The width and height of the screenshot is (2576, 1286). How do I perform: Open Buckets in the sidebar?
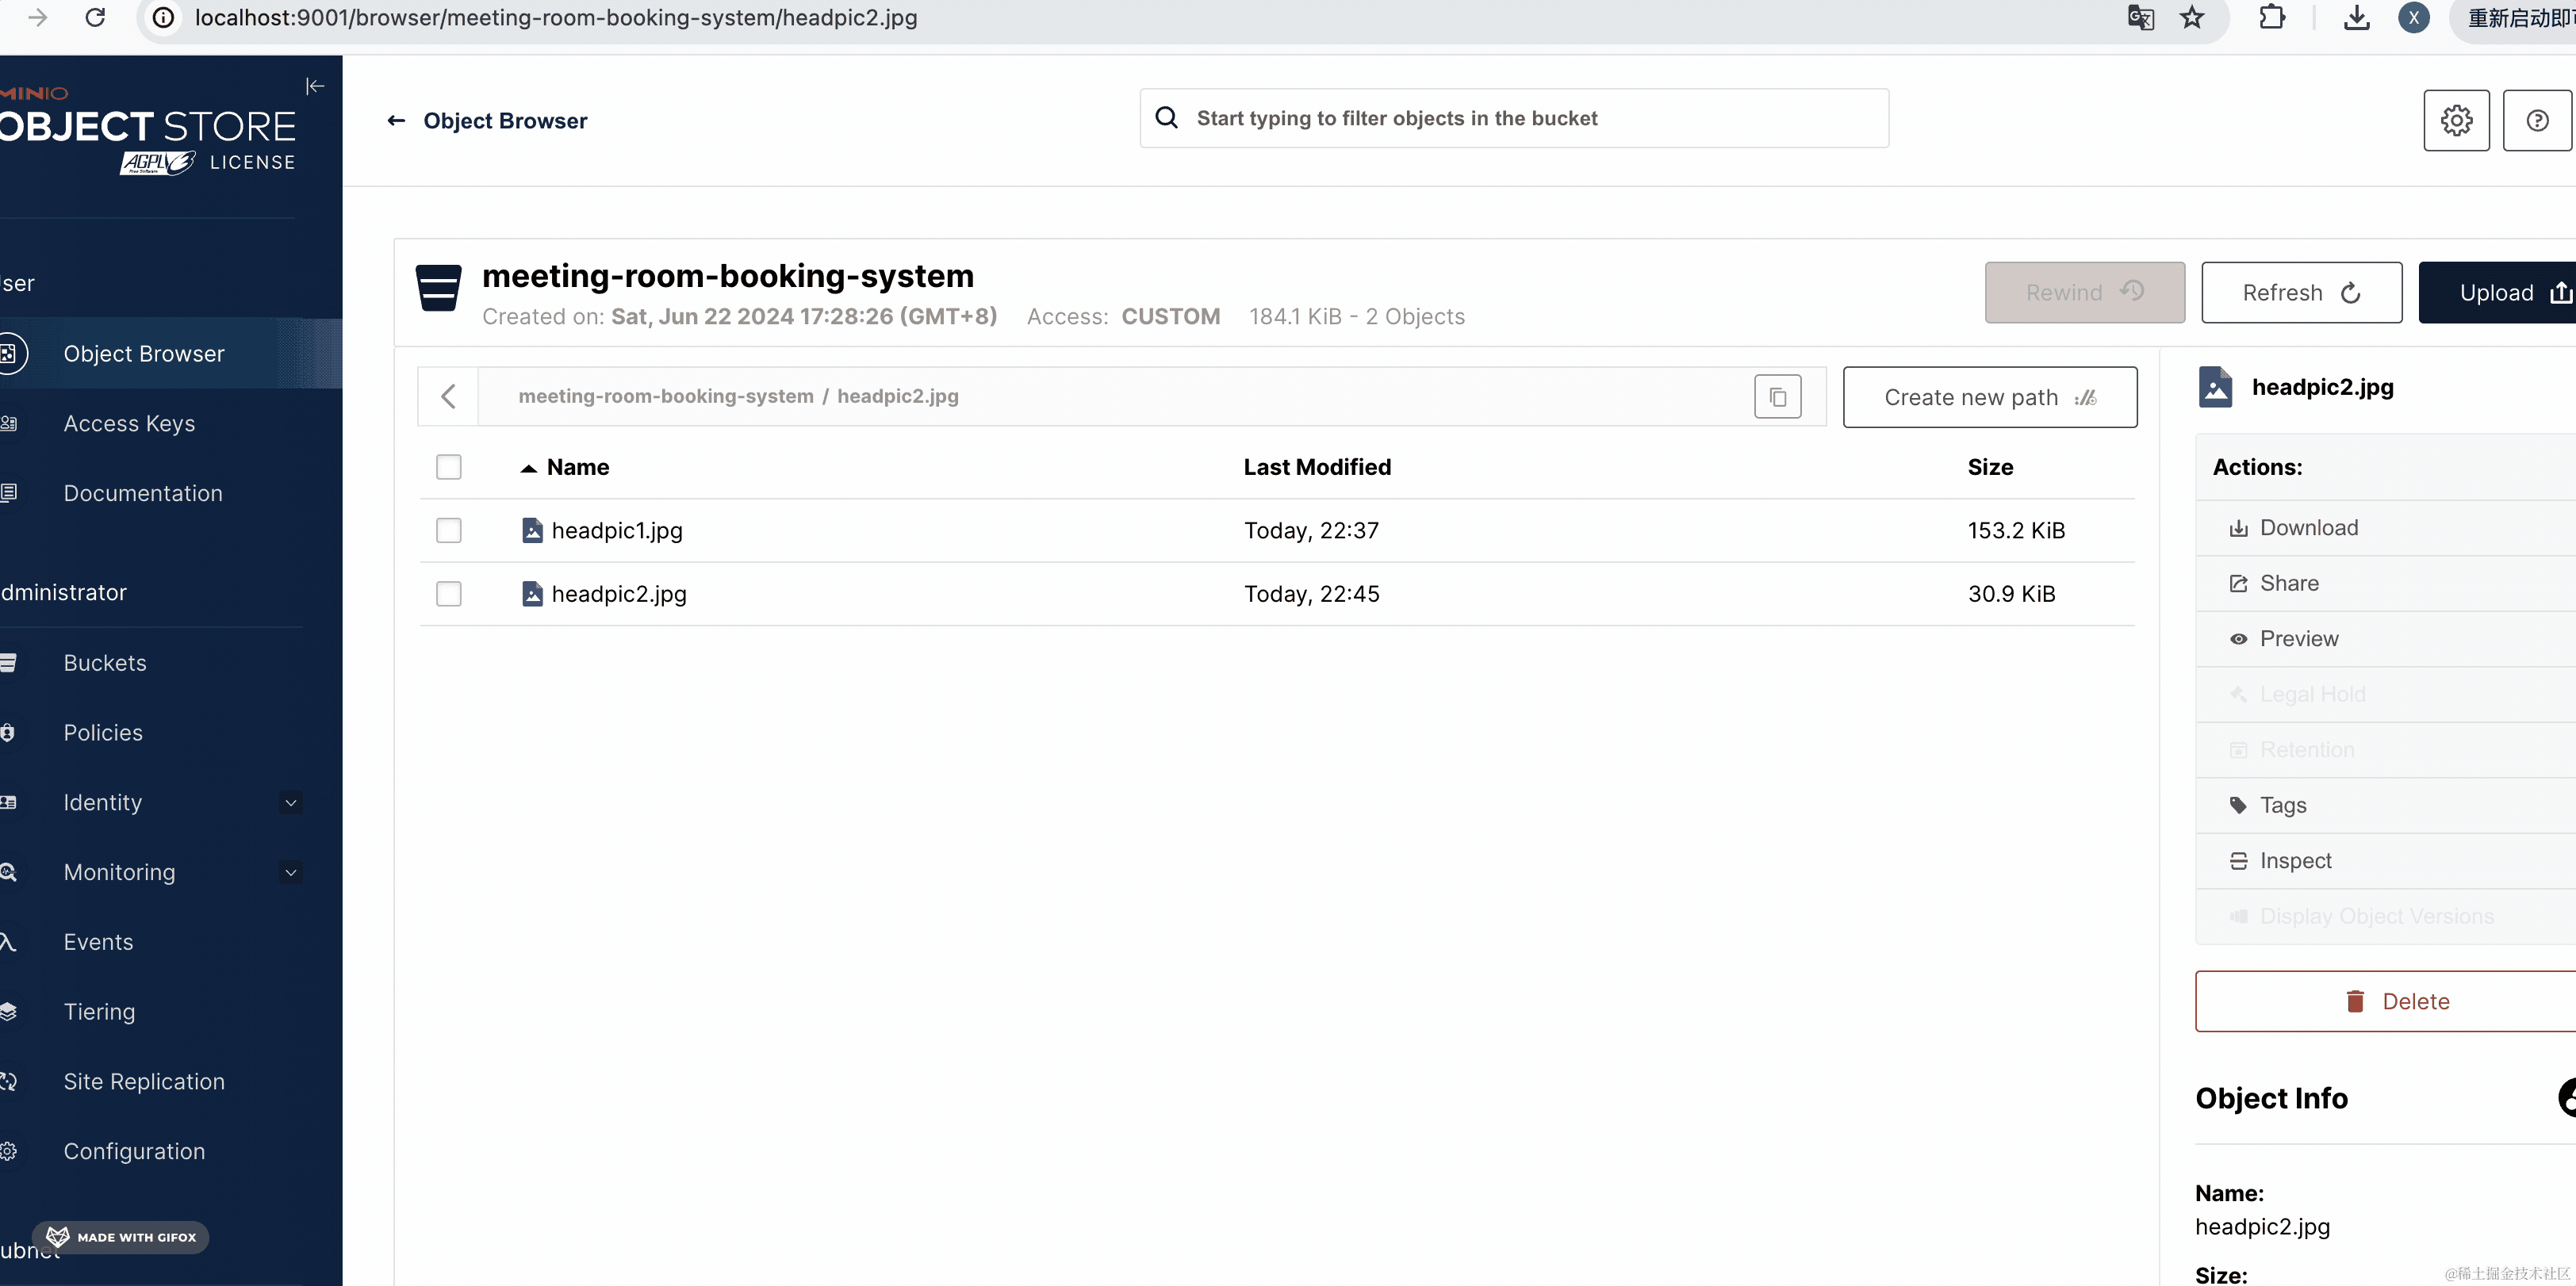pyautogui.click(x=105, y=663)
